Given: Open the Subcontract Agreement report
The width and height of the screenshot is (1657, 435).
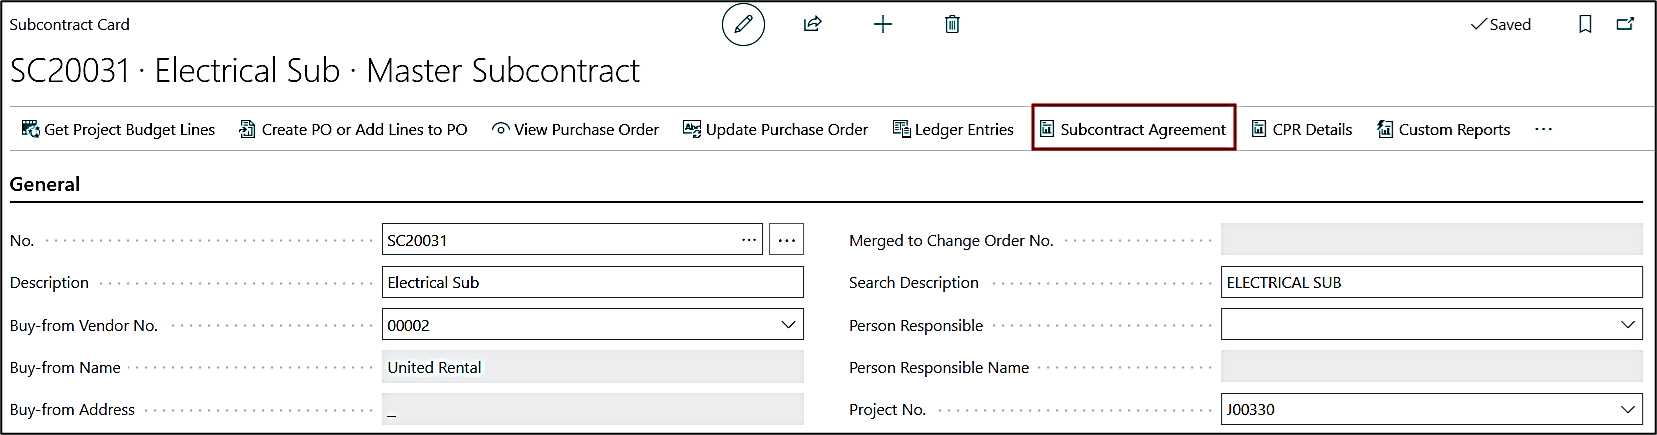Looking at the screenshot, I should 1133,130.
